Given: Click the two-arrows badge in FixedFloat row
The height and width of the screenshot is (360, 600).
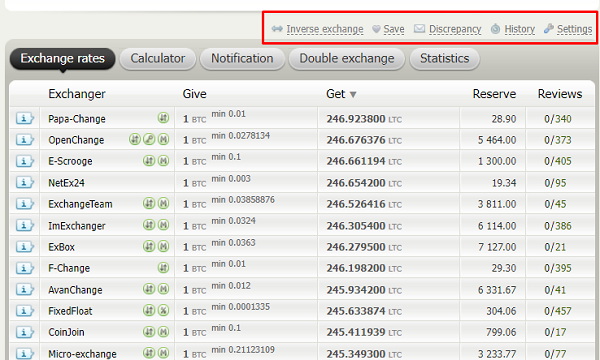Looking at the screenshot, I should [x=149, y=310].
